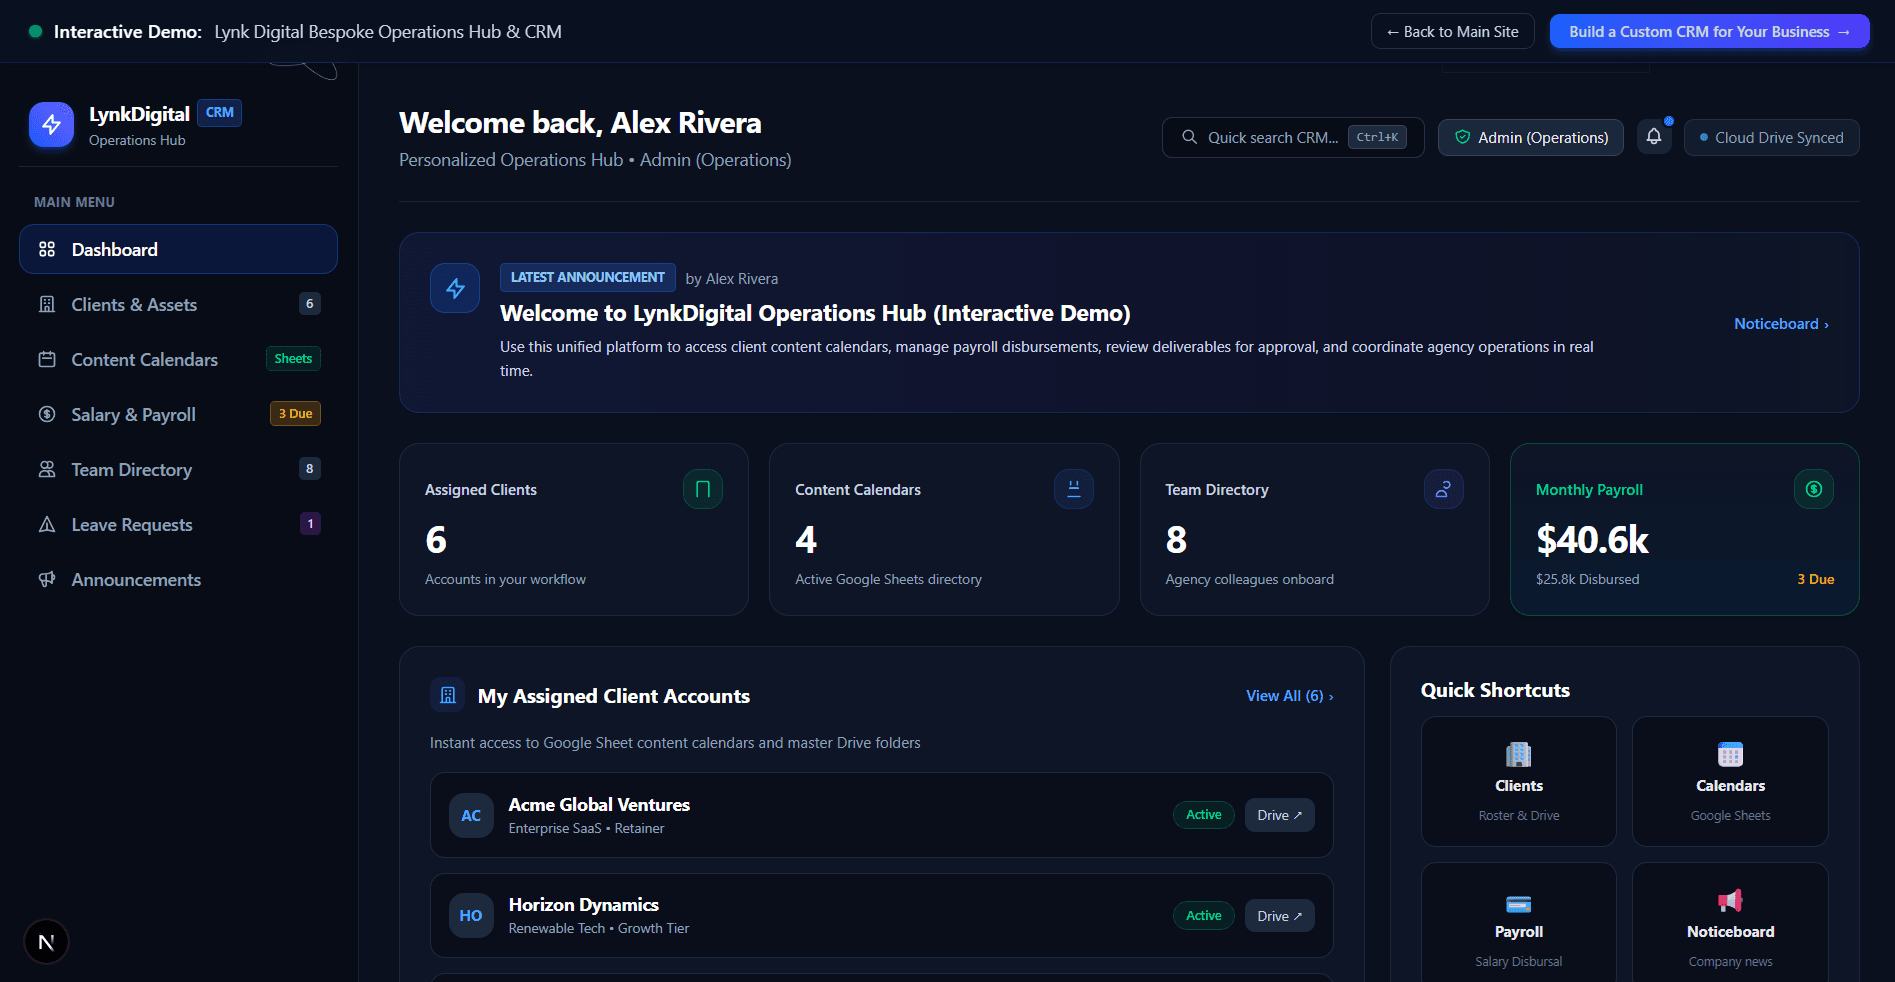The width and height of the screenshot is (1895, 982).
Task: Click Back to Main Site button
Action: 1452,32
